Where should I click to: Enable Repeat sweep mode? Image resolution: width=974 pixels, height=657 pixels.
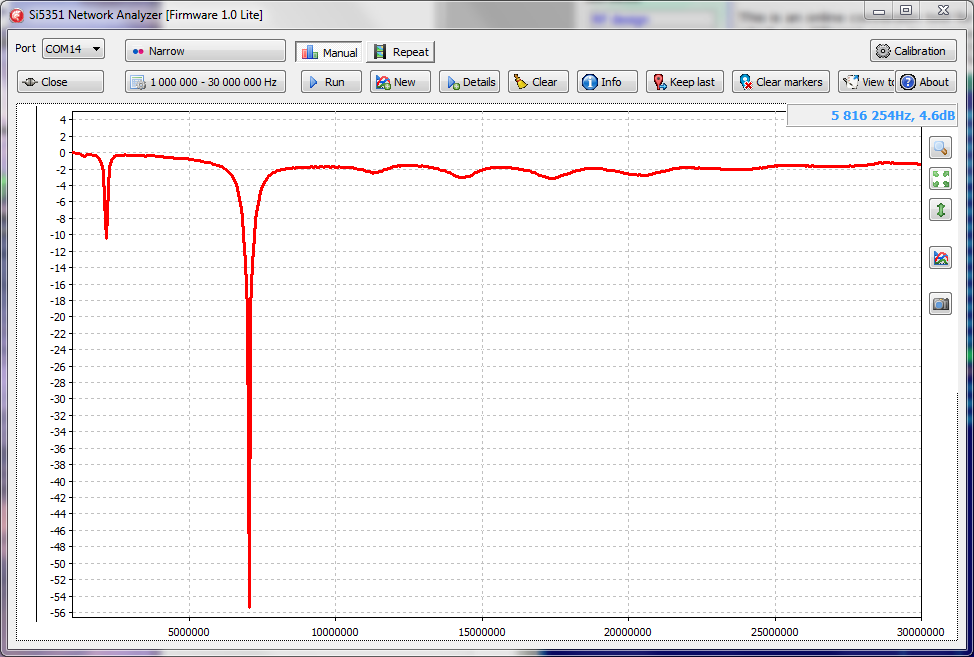pyautogui.click(x=401, y=52)
